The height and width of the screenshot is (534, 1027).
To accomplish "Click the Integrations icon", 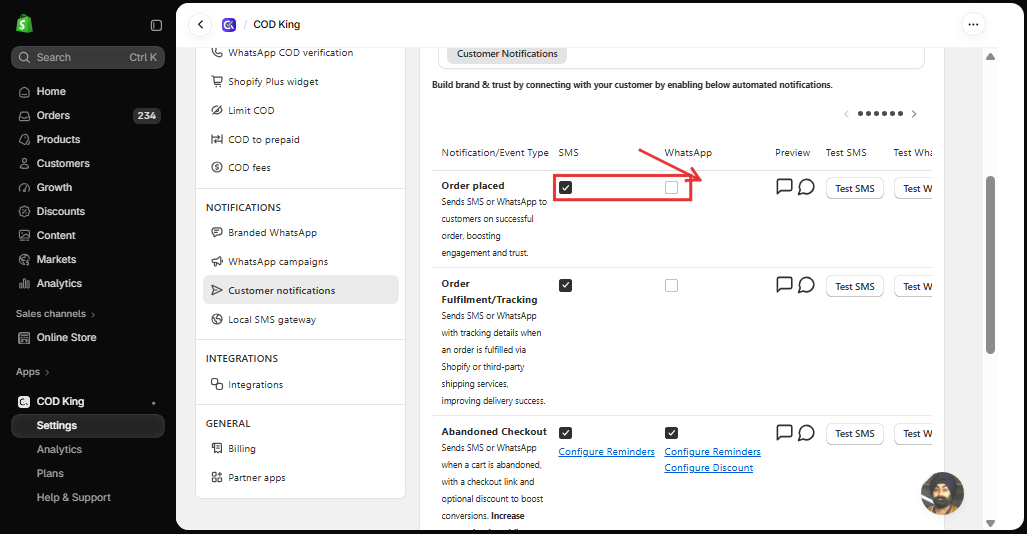I will 217,384.
